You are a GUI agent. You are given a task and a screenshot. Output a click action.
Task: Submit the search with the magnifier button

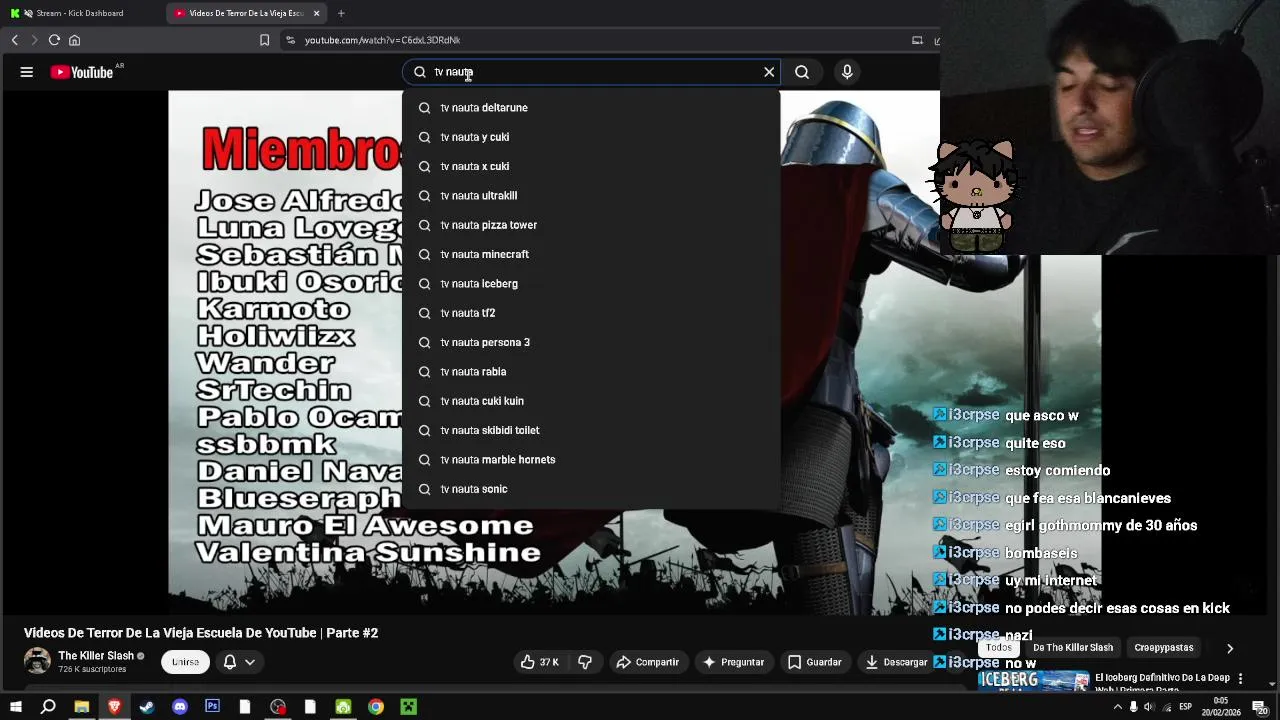point(802,72)
